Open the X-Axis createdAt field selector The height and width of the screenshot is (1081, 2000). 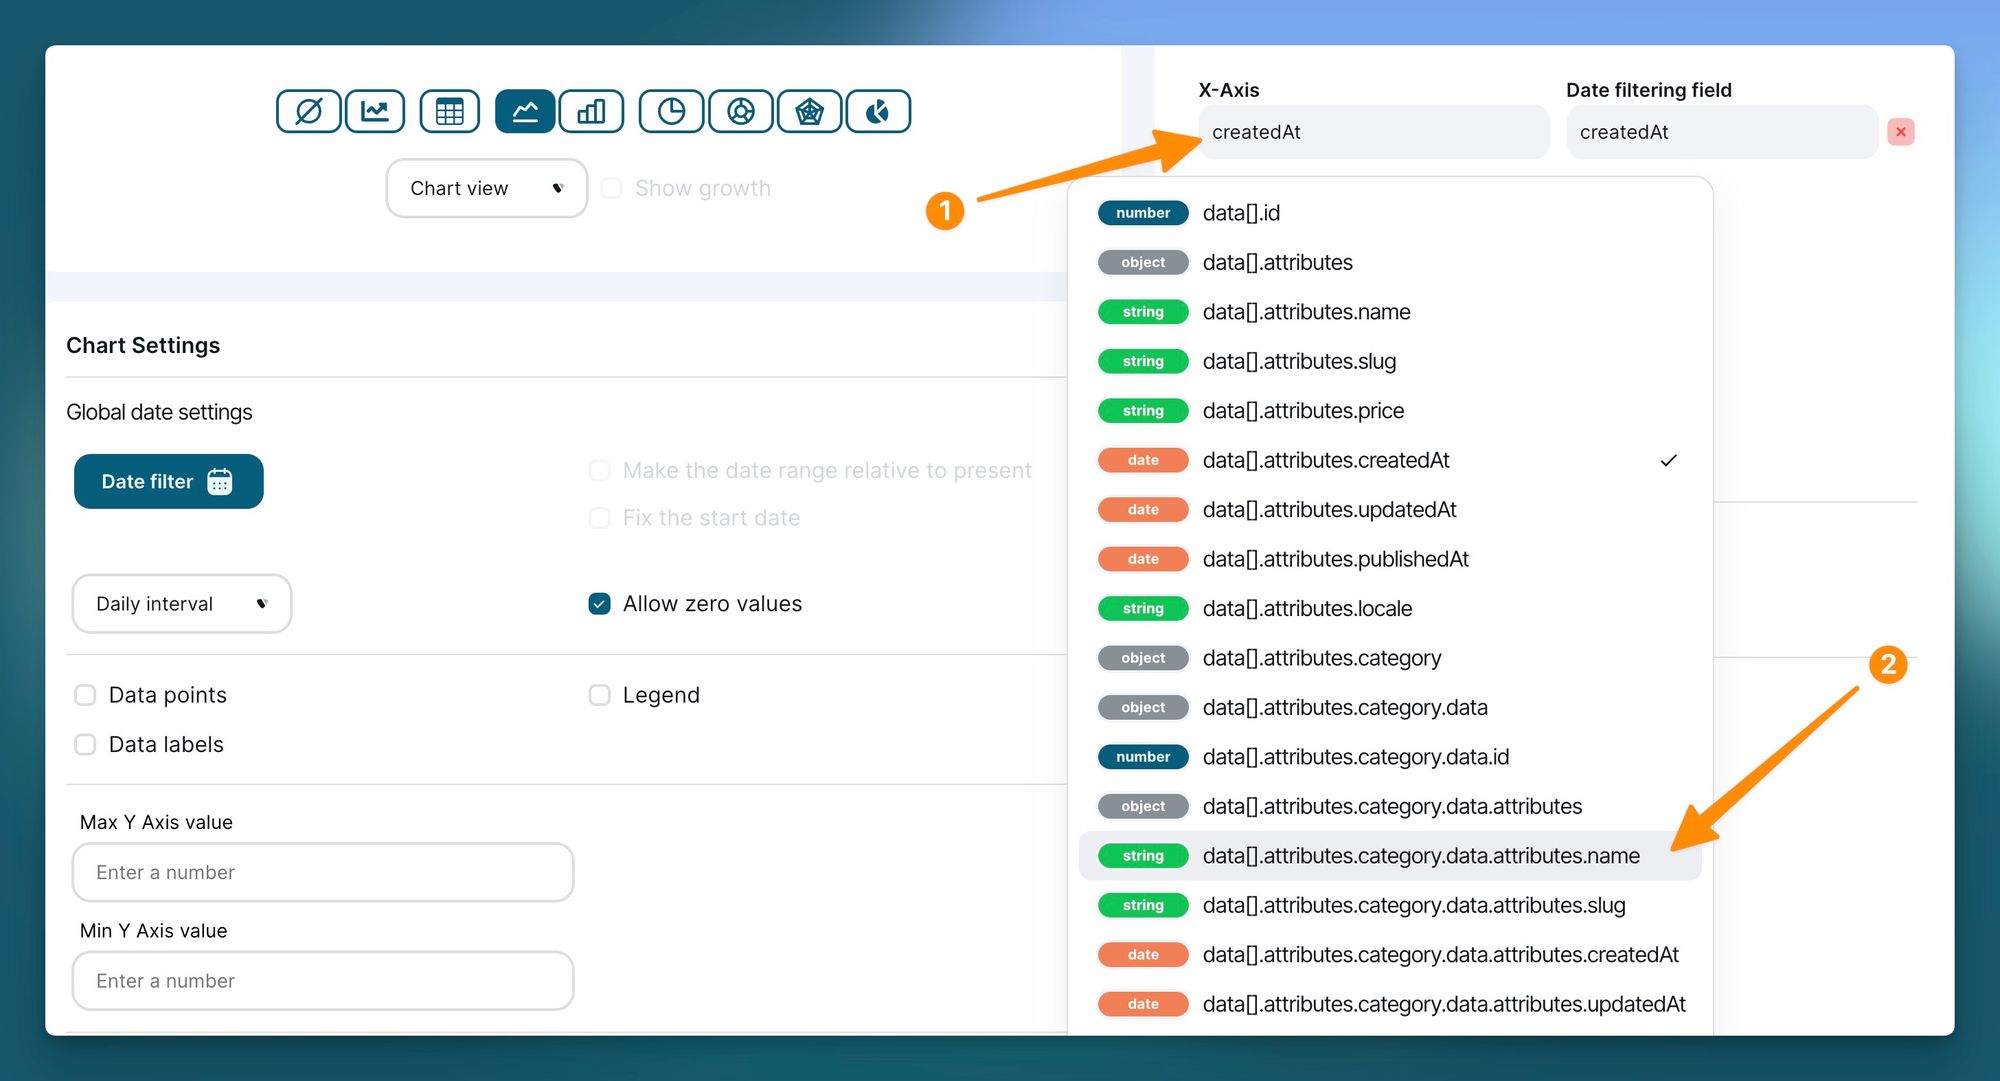pyautogui.click(x=1373, y=132)
